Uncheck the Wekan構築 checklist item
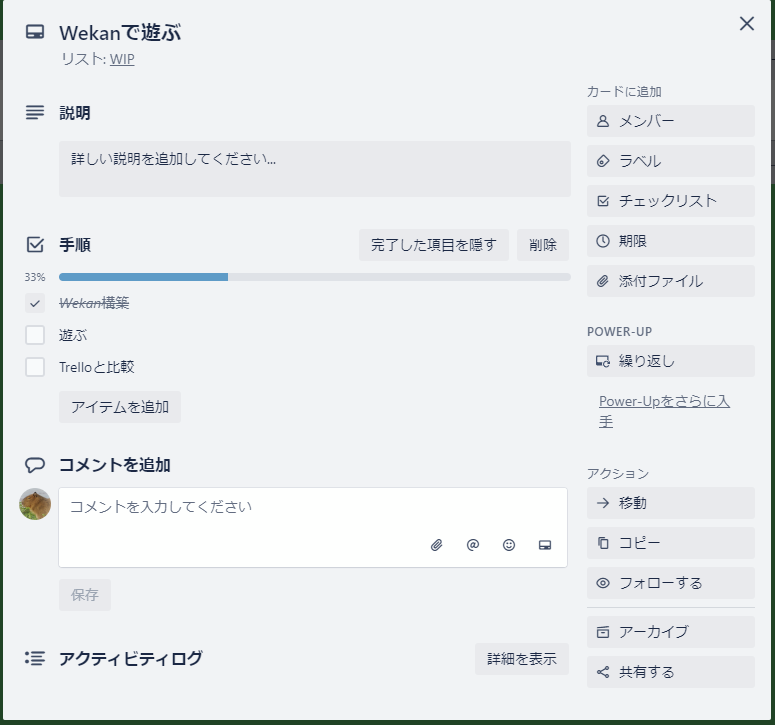Image resolution: width=775 pixels, height=725 pixels. 35,303
